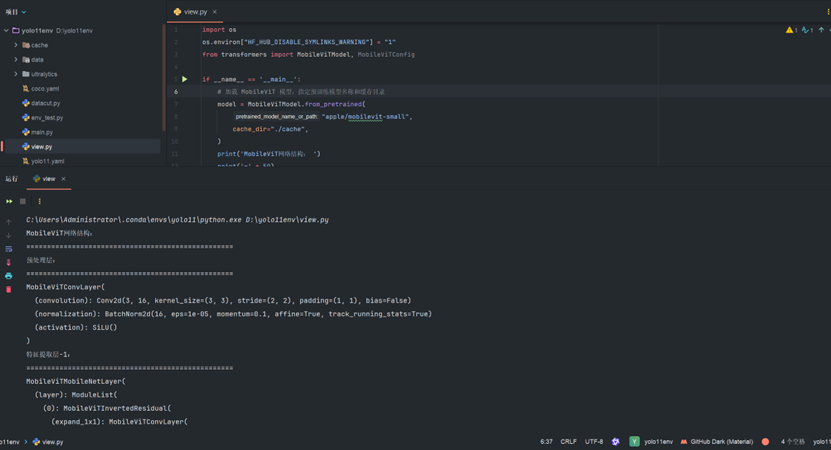
Task: Collapse the yolo11env root folder
Action: pyautogui.click(x=6, y=31)
